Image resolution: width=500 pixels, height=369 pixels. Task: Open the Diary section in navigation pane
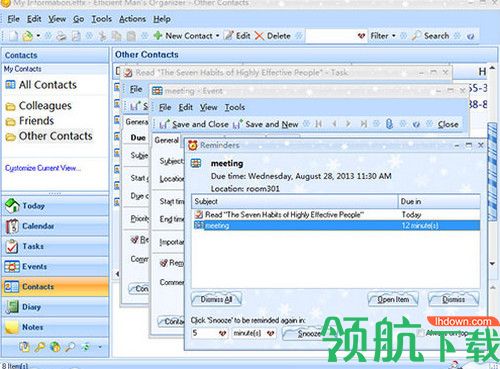[55, 307]
